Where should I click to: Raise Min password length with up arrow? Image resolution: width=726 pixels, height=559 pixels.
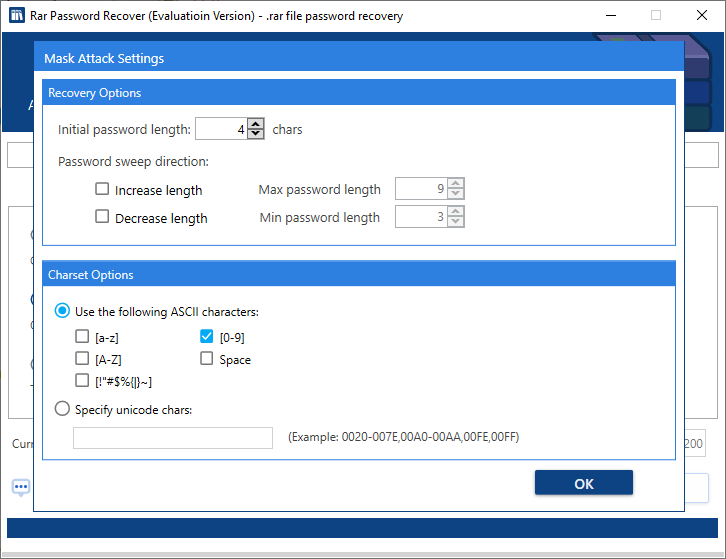click(456, 212)
